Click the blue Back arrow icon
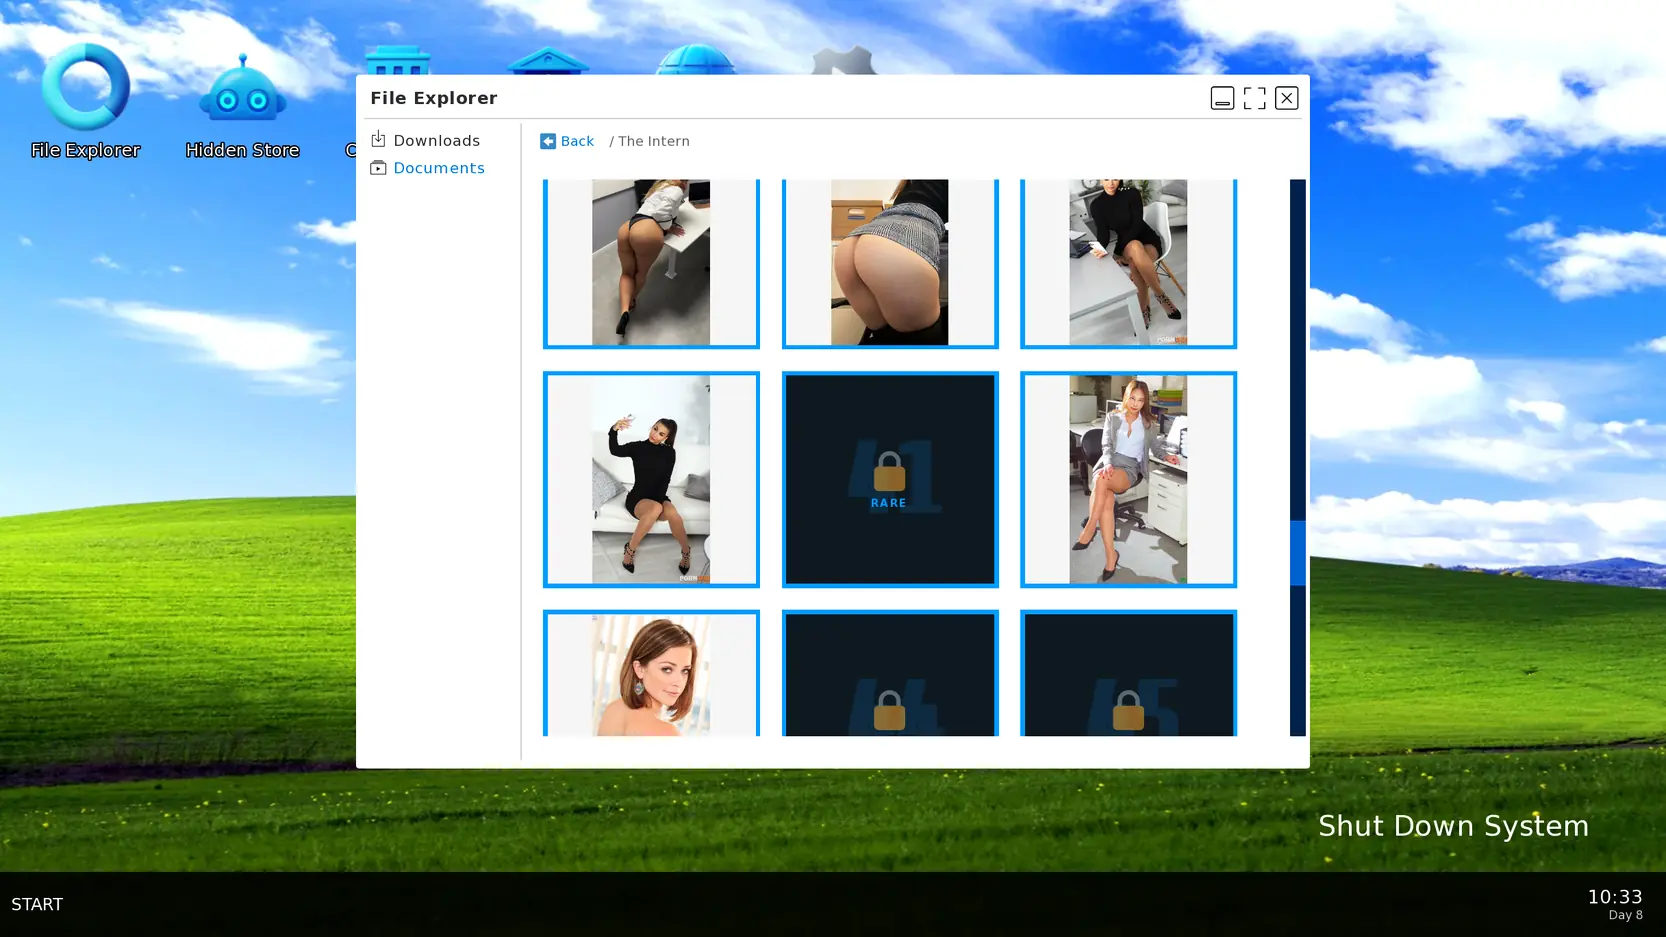The height and width of the screenshot is (937, 1666). (548, 142)
